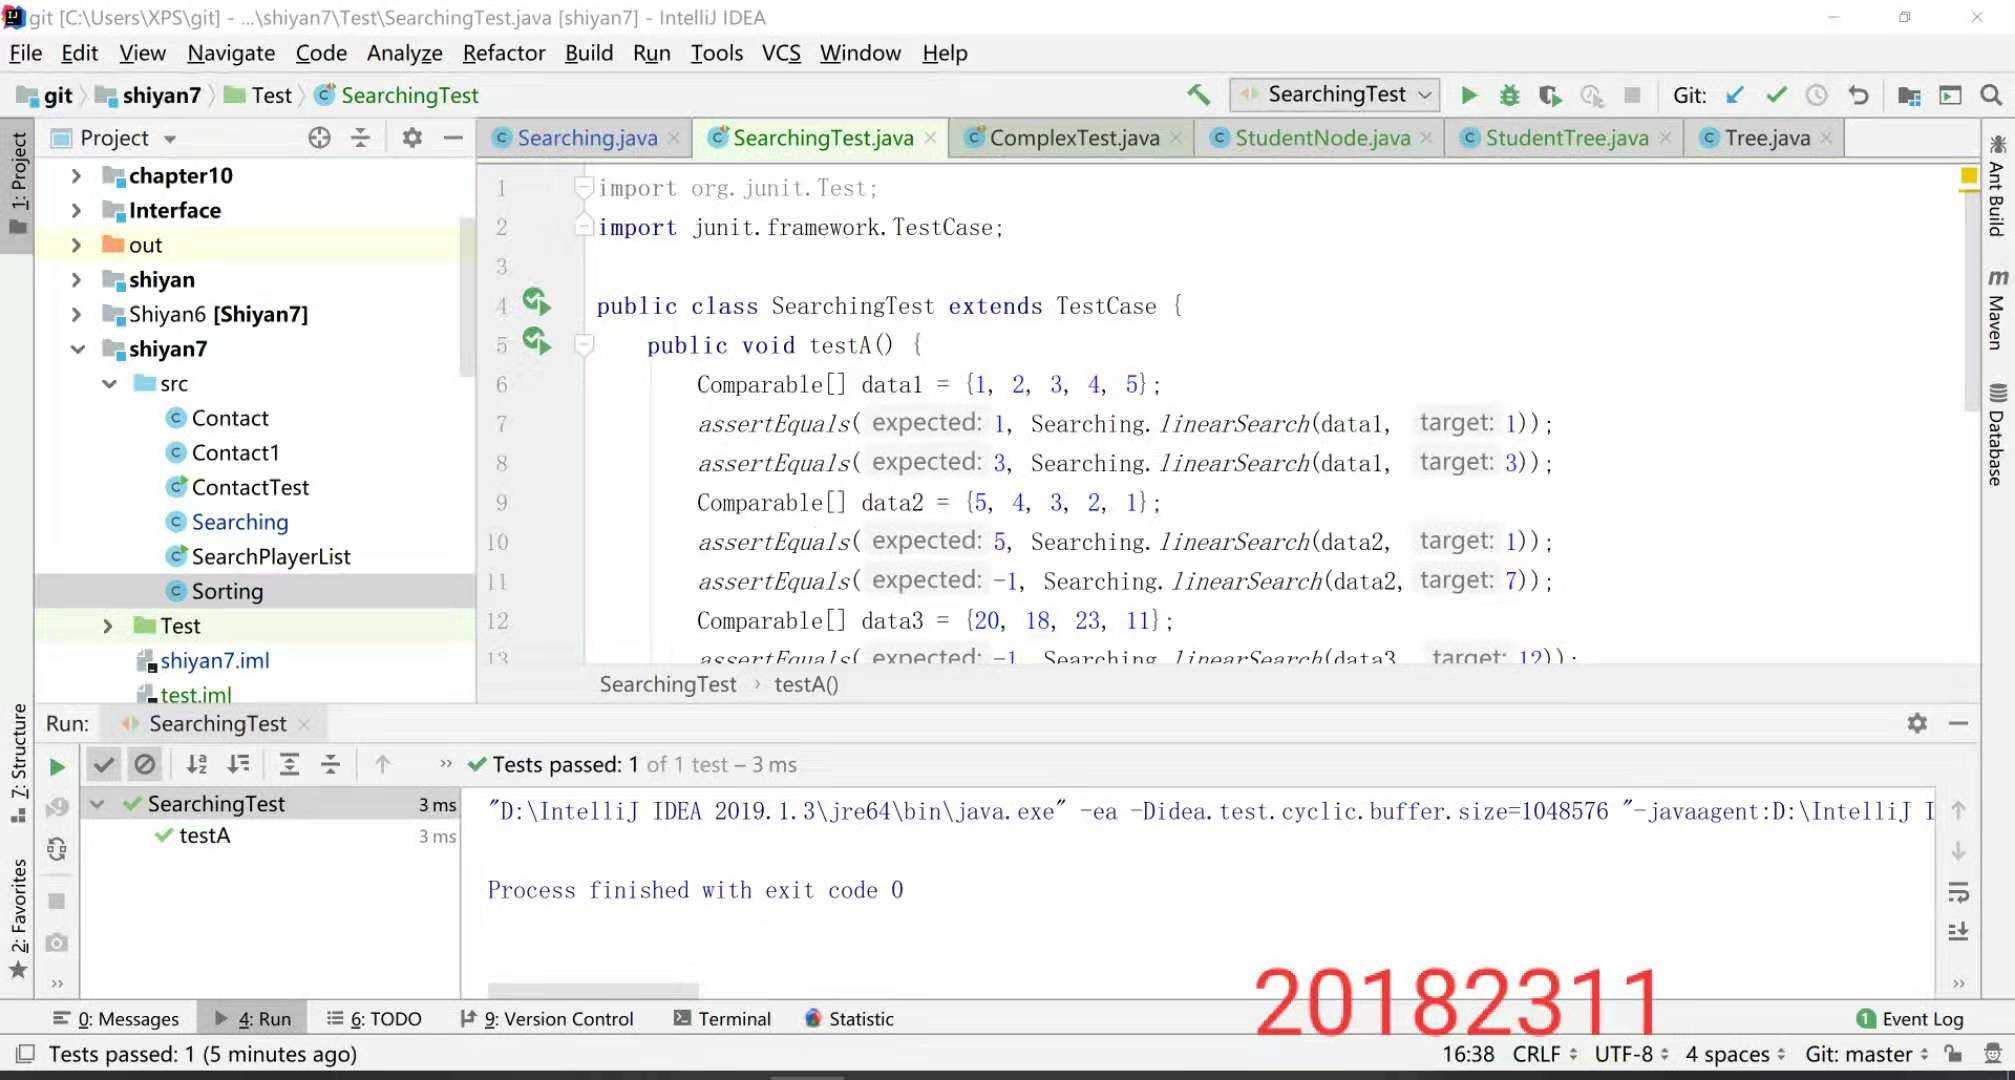Hide the Project panel with minus icon
This screenshot has height=1080, width=2015.
453,138
